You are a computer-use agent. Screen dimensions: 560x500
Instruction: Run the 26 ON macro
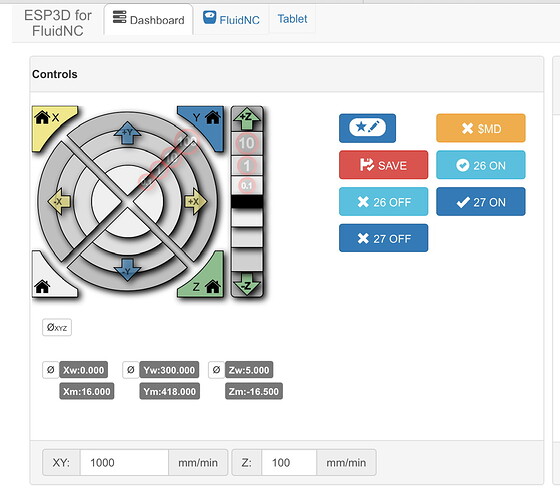point(481,165)
